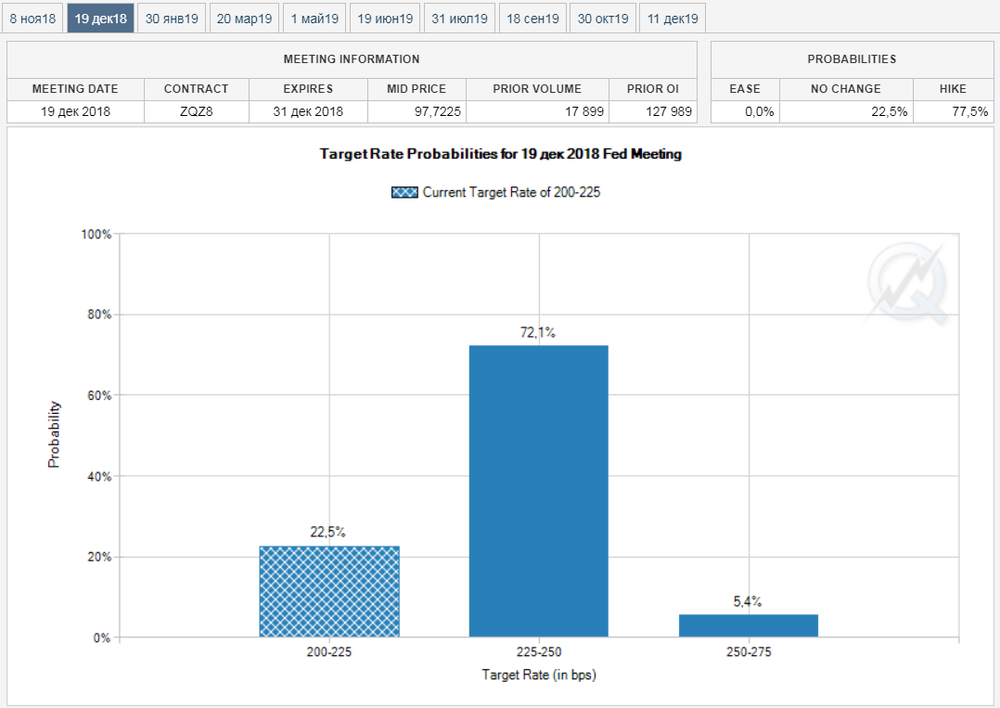This screenshot has width=1000, height=708.
Task: Go to the 1 май19 tab
Action: click(314, 18)
